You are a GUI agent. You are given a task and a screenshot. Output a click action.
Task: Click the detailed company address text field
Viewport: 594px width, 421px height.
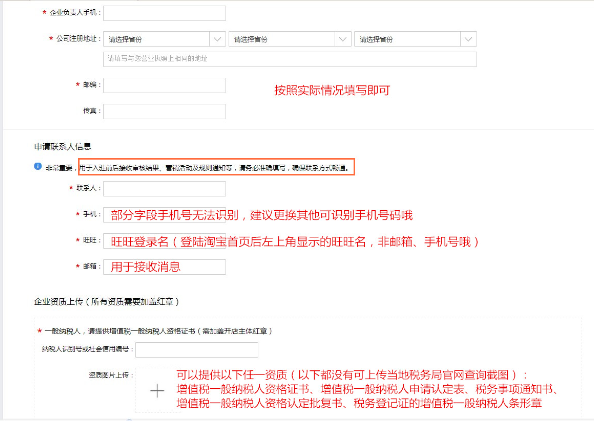coord(290,59)
